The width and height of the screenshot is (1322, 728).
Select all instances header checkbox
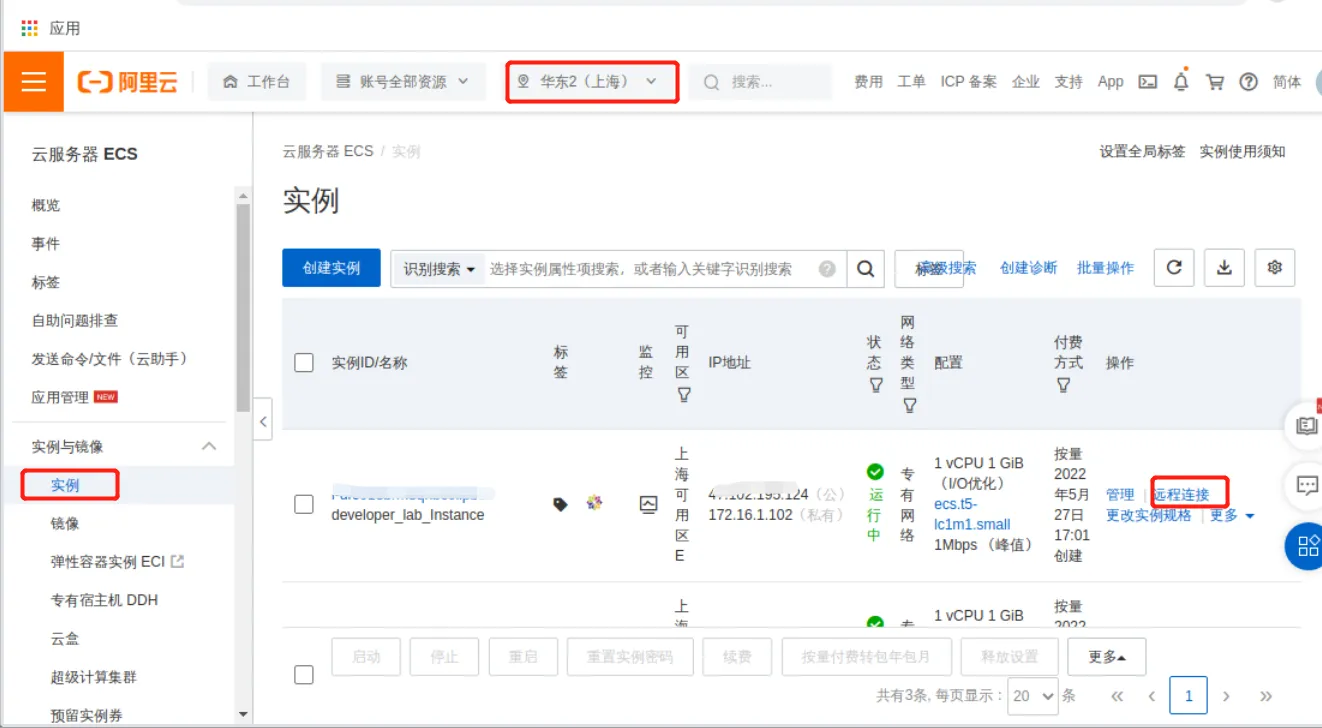pos(304,363)
